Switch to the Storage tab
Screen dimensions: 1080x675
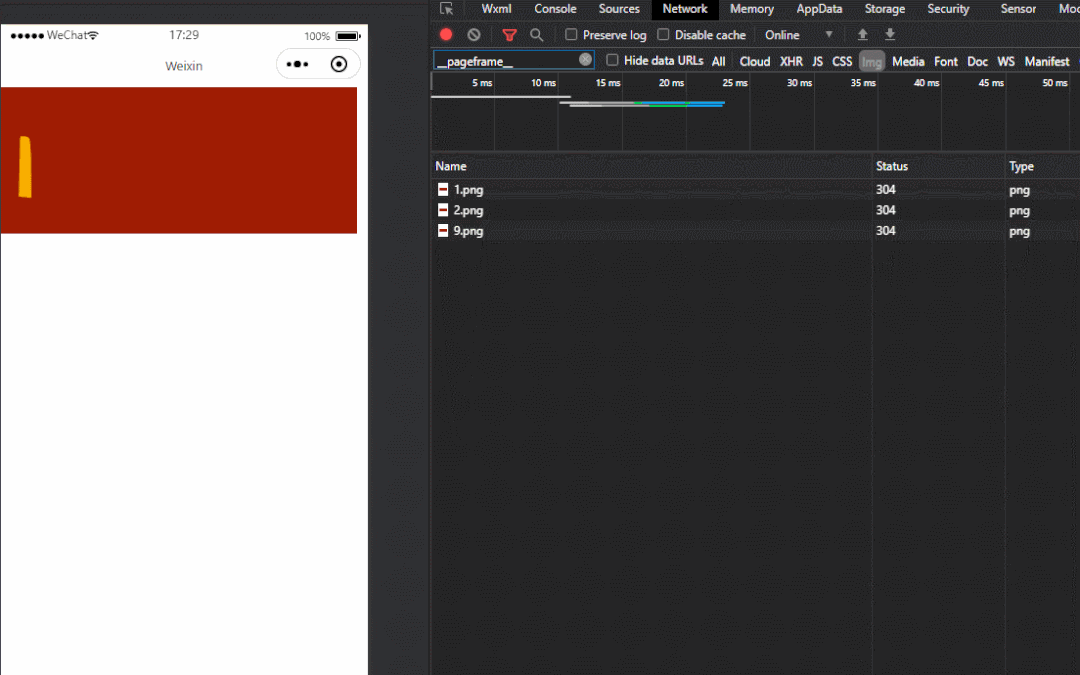[884, 9]
